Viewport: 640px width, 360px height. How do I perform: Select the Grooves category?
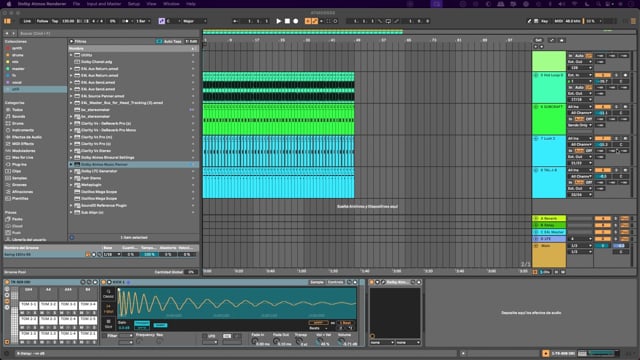click(19, 185)
